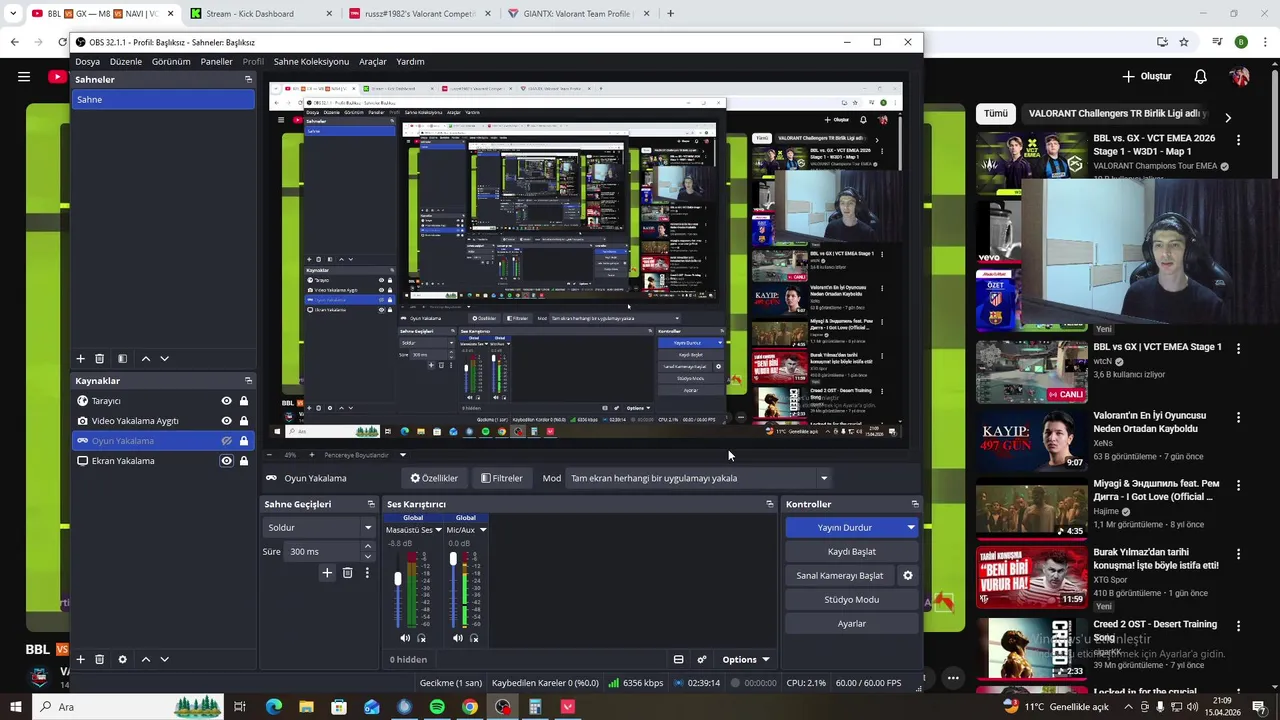Unlock the Tarayıcı source
Screen dimensions: 1280x720
pos(244,401)
